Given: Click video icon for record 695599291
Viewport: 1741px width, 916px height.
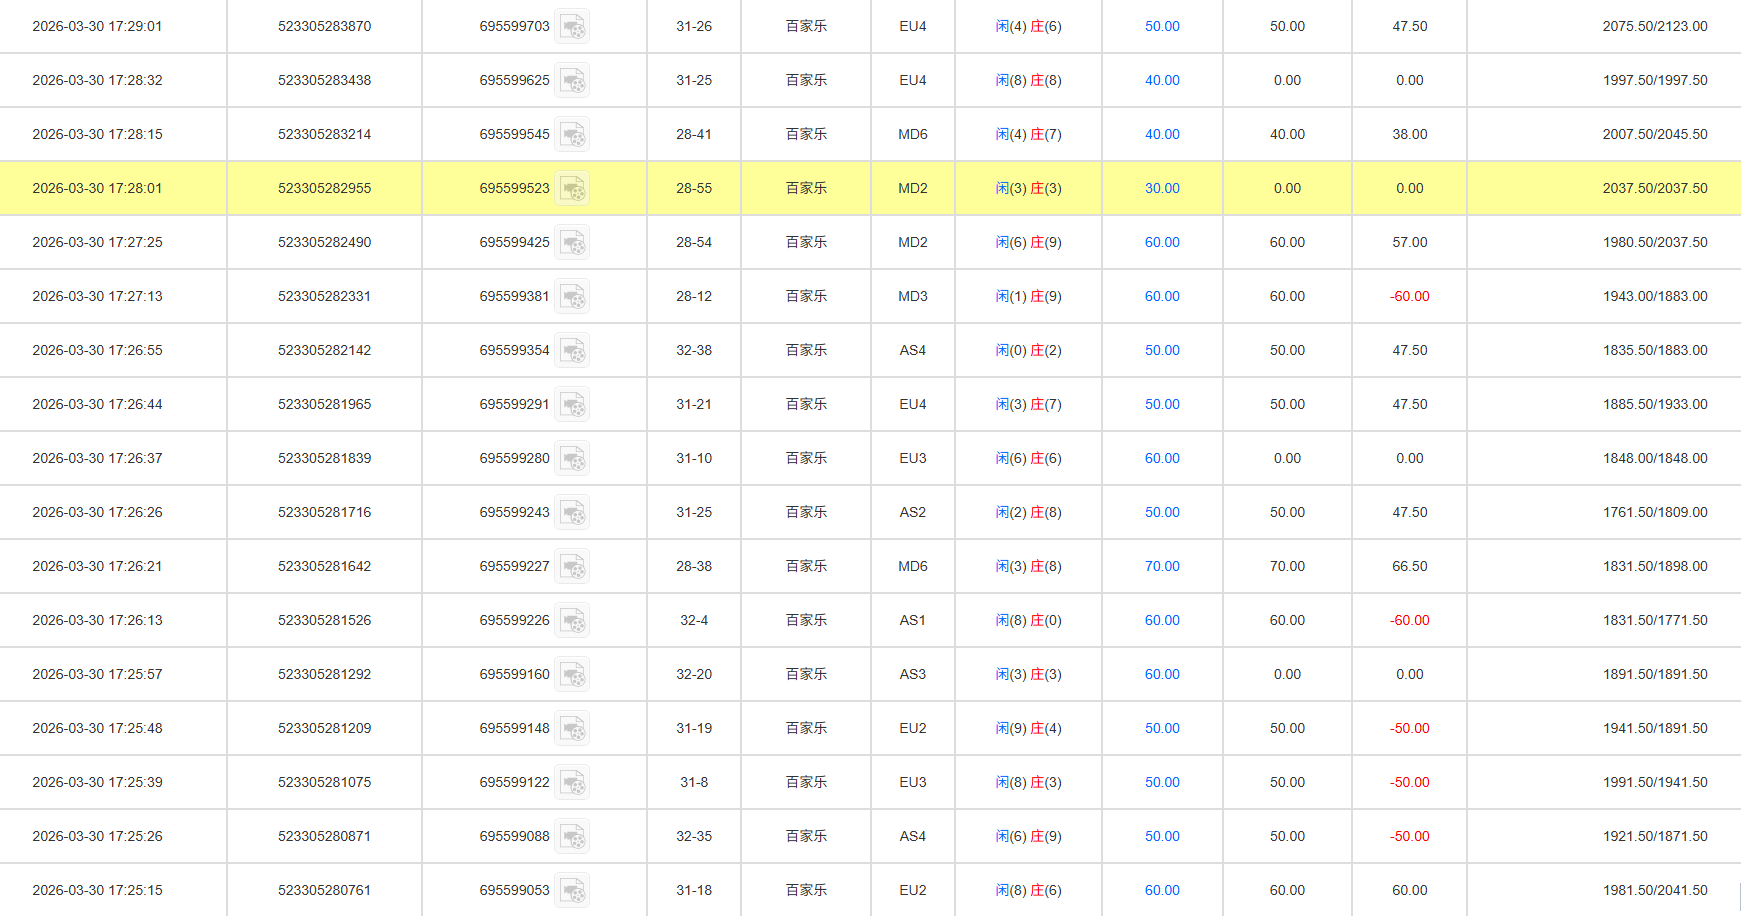Looking at the screenshot, I should pyautogui.click(x=572, y=404).
